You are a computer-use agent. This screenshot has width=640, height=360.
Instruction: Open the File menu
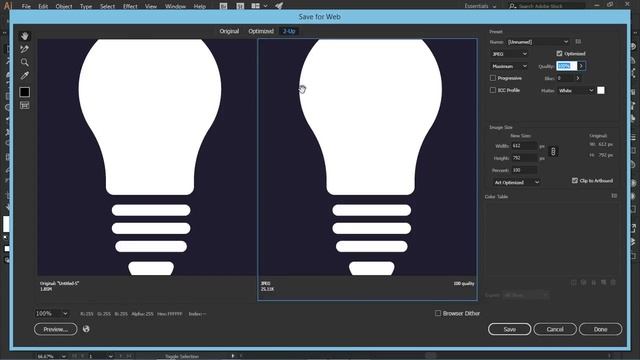26,6
